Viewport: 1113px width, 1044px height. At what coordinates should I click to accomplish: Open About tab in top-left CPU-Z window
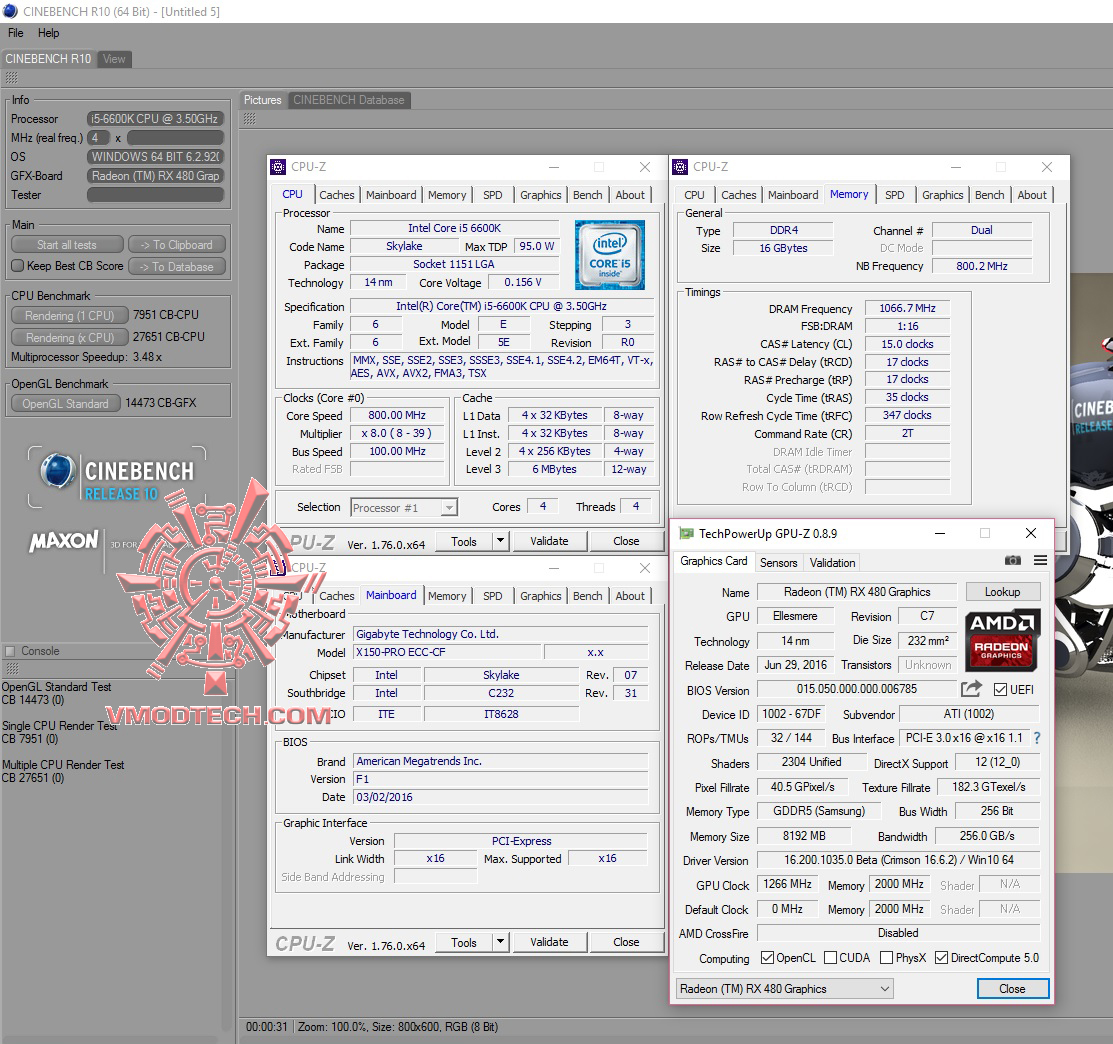(630, 194)
